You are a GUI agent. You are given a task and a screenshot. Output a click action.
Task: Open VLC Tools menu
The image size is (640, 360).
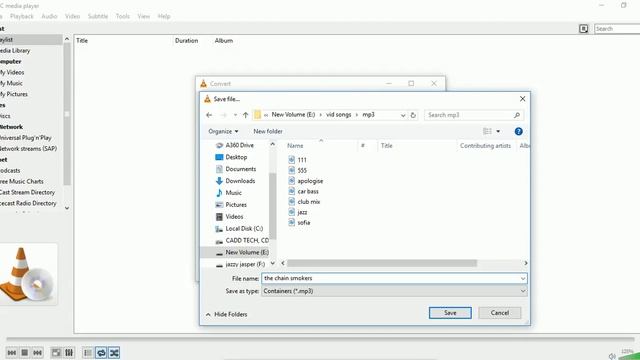122,16
